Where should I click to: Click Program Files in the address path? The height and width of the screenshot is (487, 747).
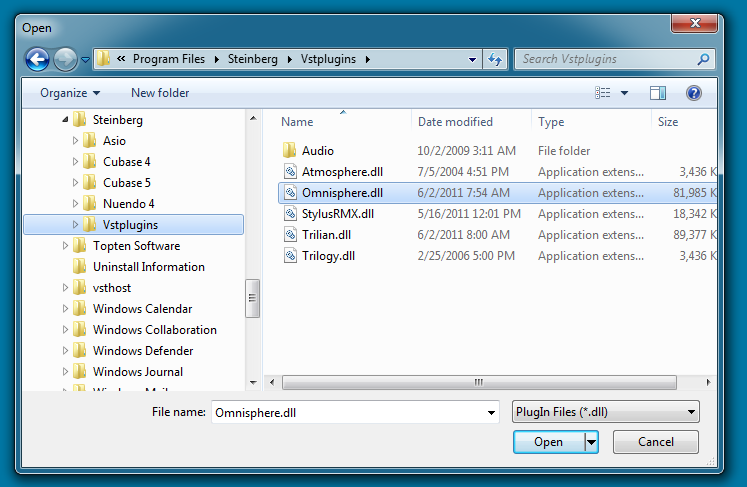coord(169,59)
